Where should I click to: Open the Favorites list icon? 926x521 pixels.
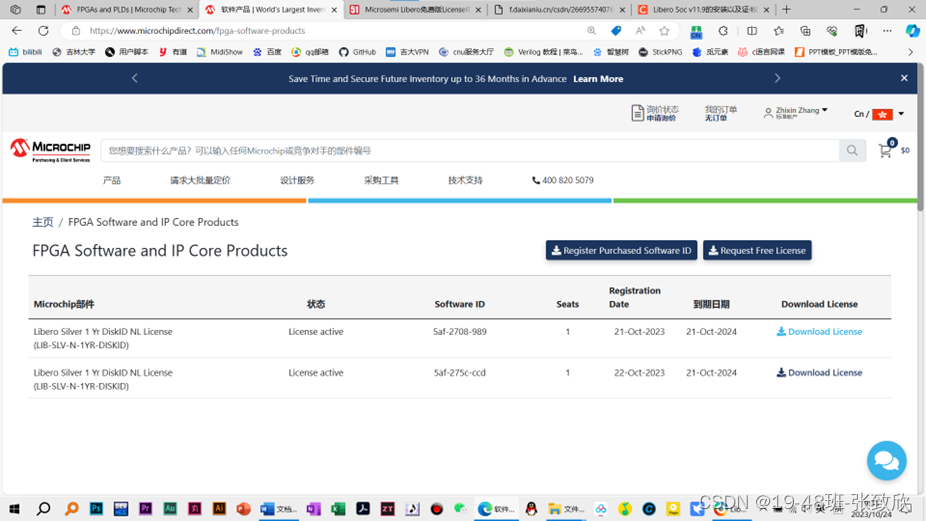click(x=779, y=31)
